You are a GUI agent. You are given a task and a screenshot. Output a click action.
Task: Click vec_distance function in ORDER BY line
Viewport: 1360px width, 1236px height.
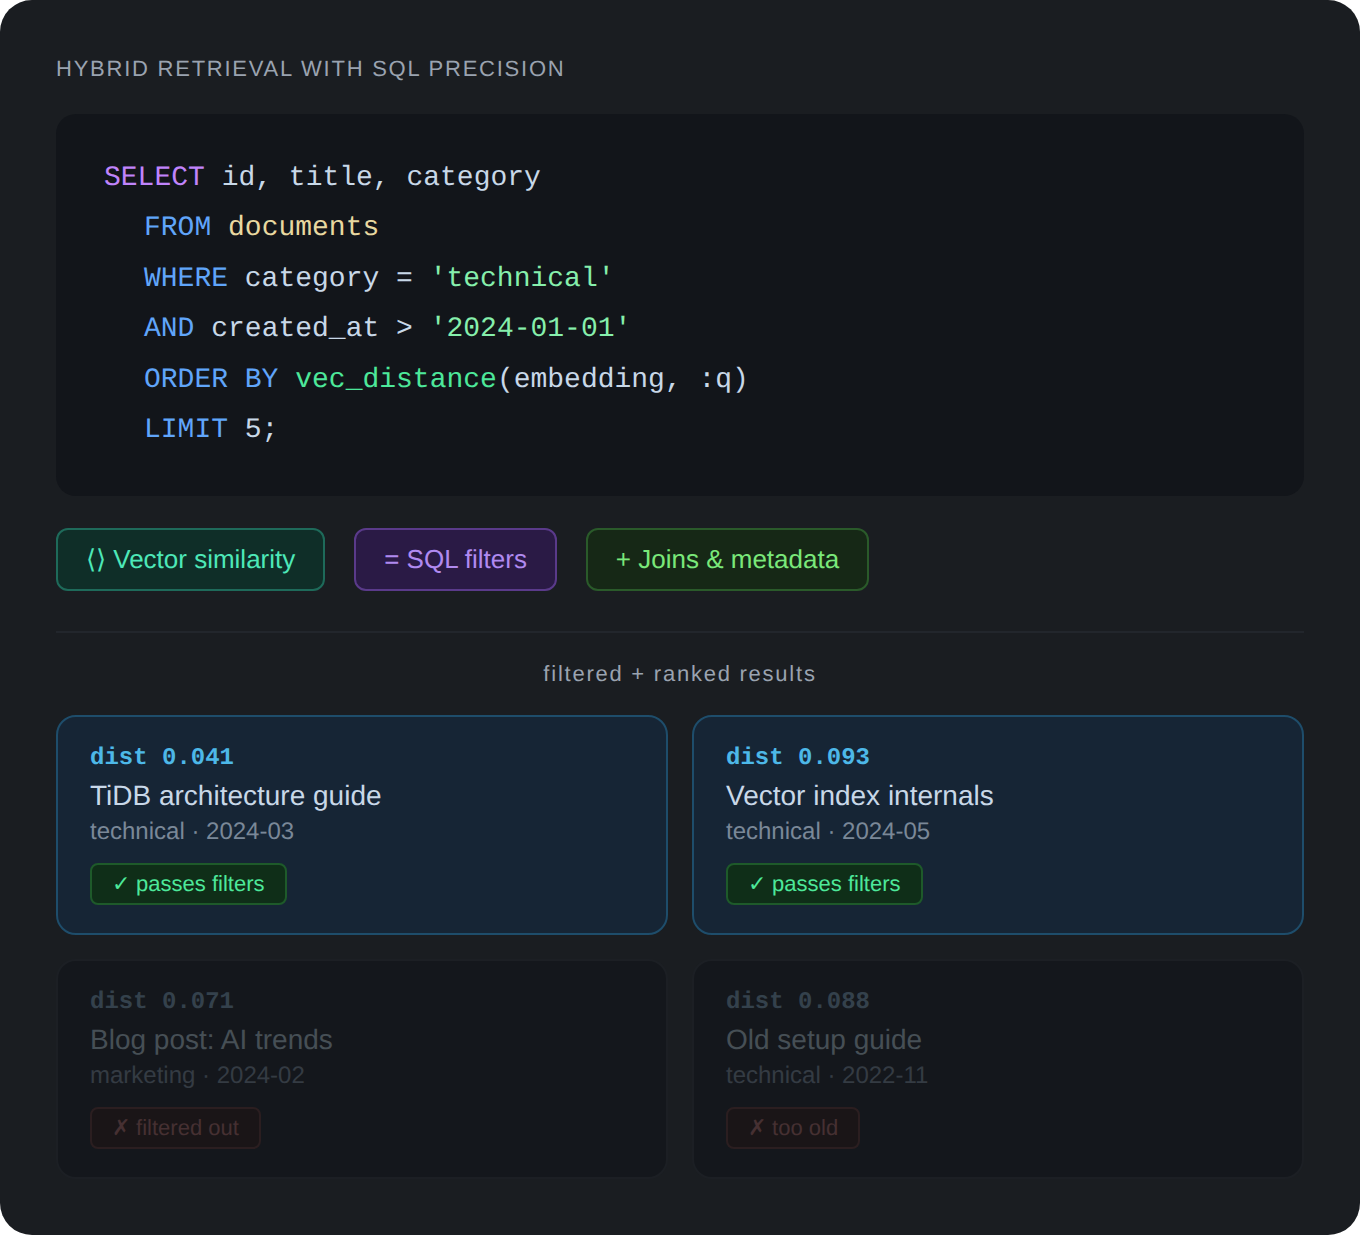pyautogui.click(x=396, y=379)
